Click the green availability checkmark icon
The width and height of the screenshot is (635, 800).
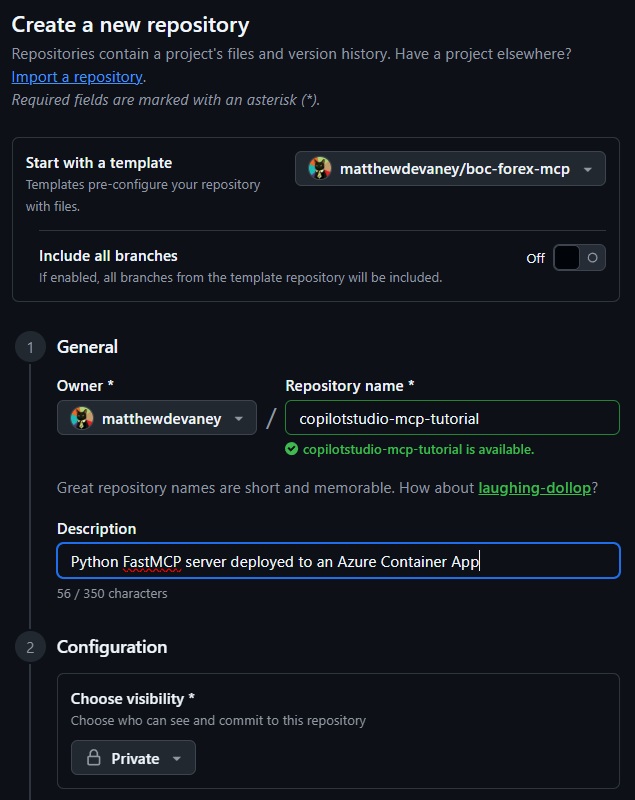pyautogui.click(x=291, y=449)
